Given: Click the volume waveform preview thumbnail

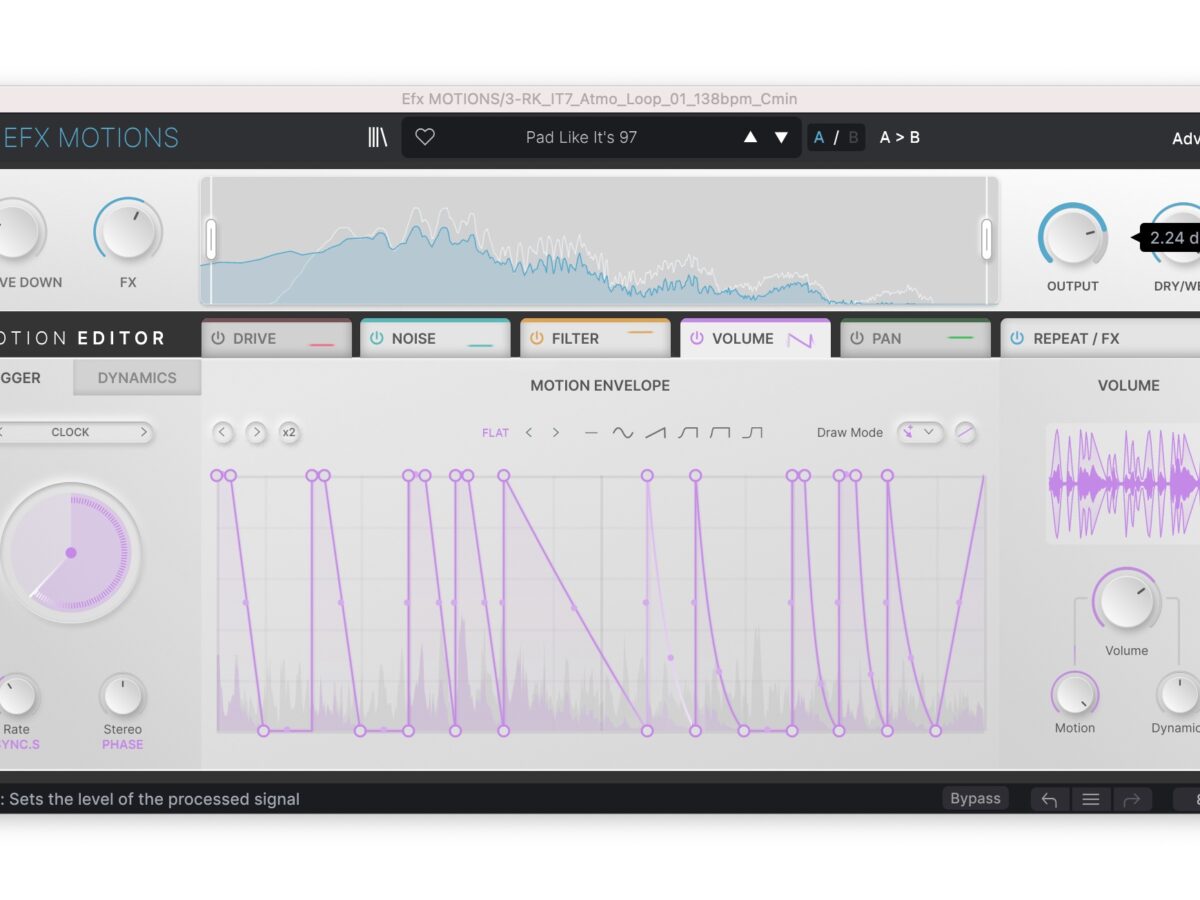Looking at the screenshot, I should 1122,484.
